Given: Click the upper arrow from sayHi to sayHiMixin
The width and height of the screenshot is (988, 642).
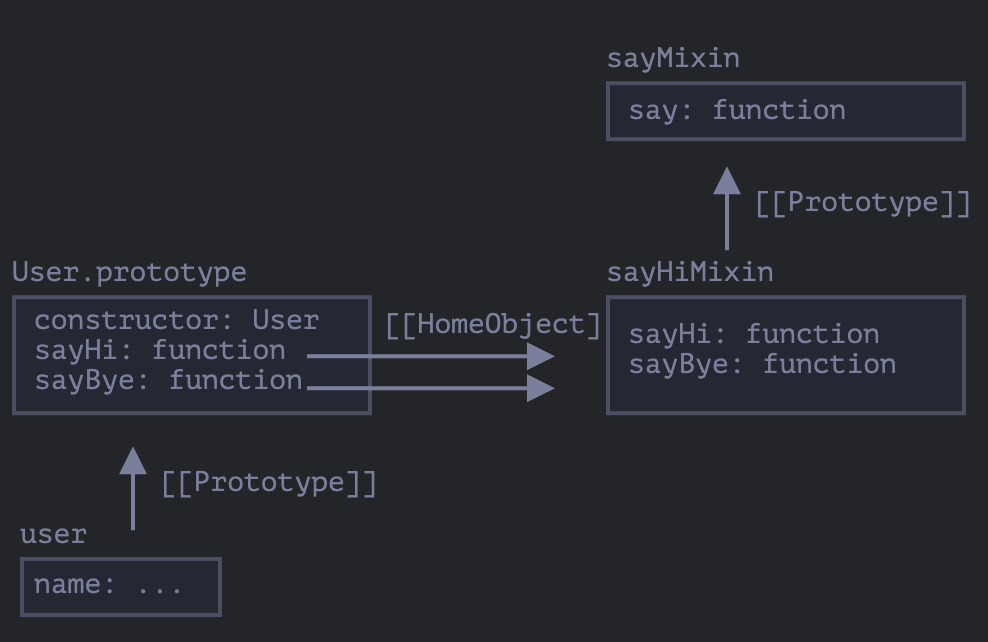Looking at the screenshot, I should [x=430, y=355].
